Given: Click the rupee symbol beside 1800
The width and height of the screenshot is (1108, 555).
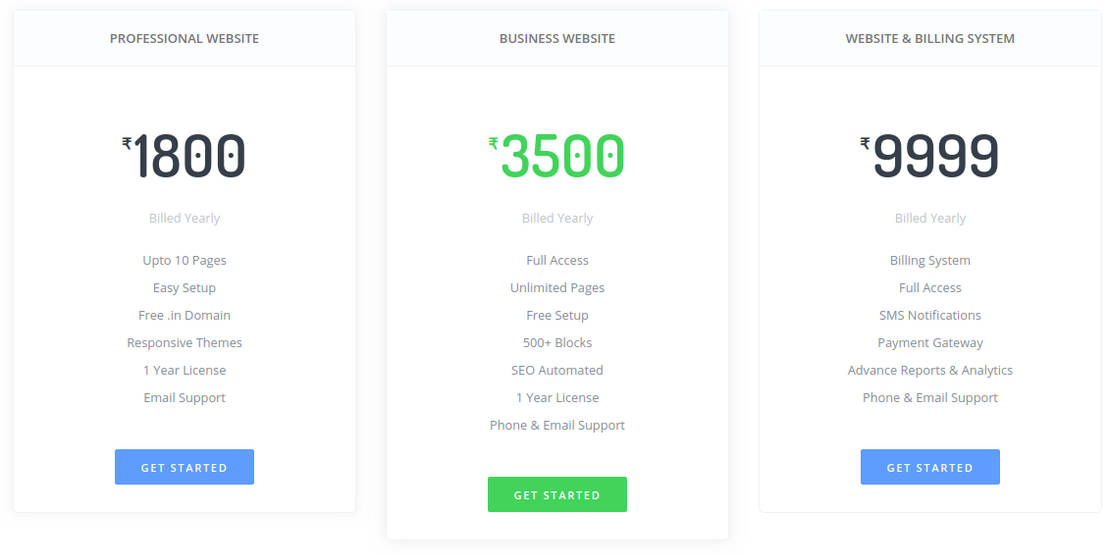Looking at the screenshot, I should (x=127, y=143).
